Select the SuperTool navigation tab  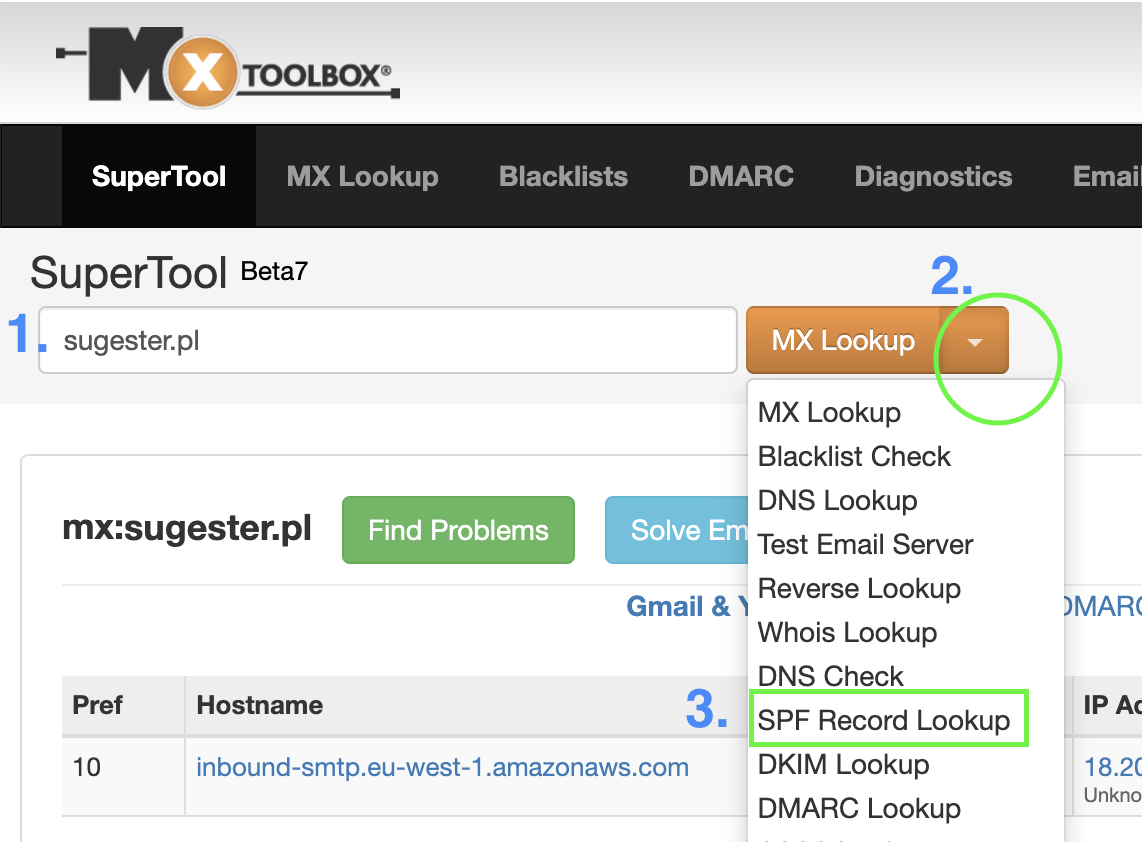(158, 176)
